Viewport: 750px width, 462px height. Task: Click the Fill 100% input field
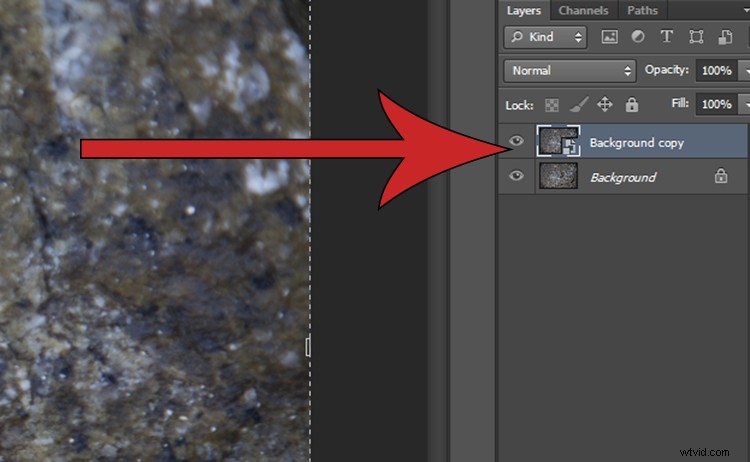[x=717, y=104]
